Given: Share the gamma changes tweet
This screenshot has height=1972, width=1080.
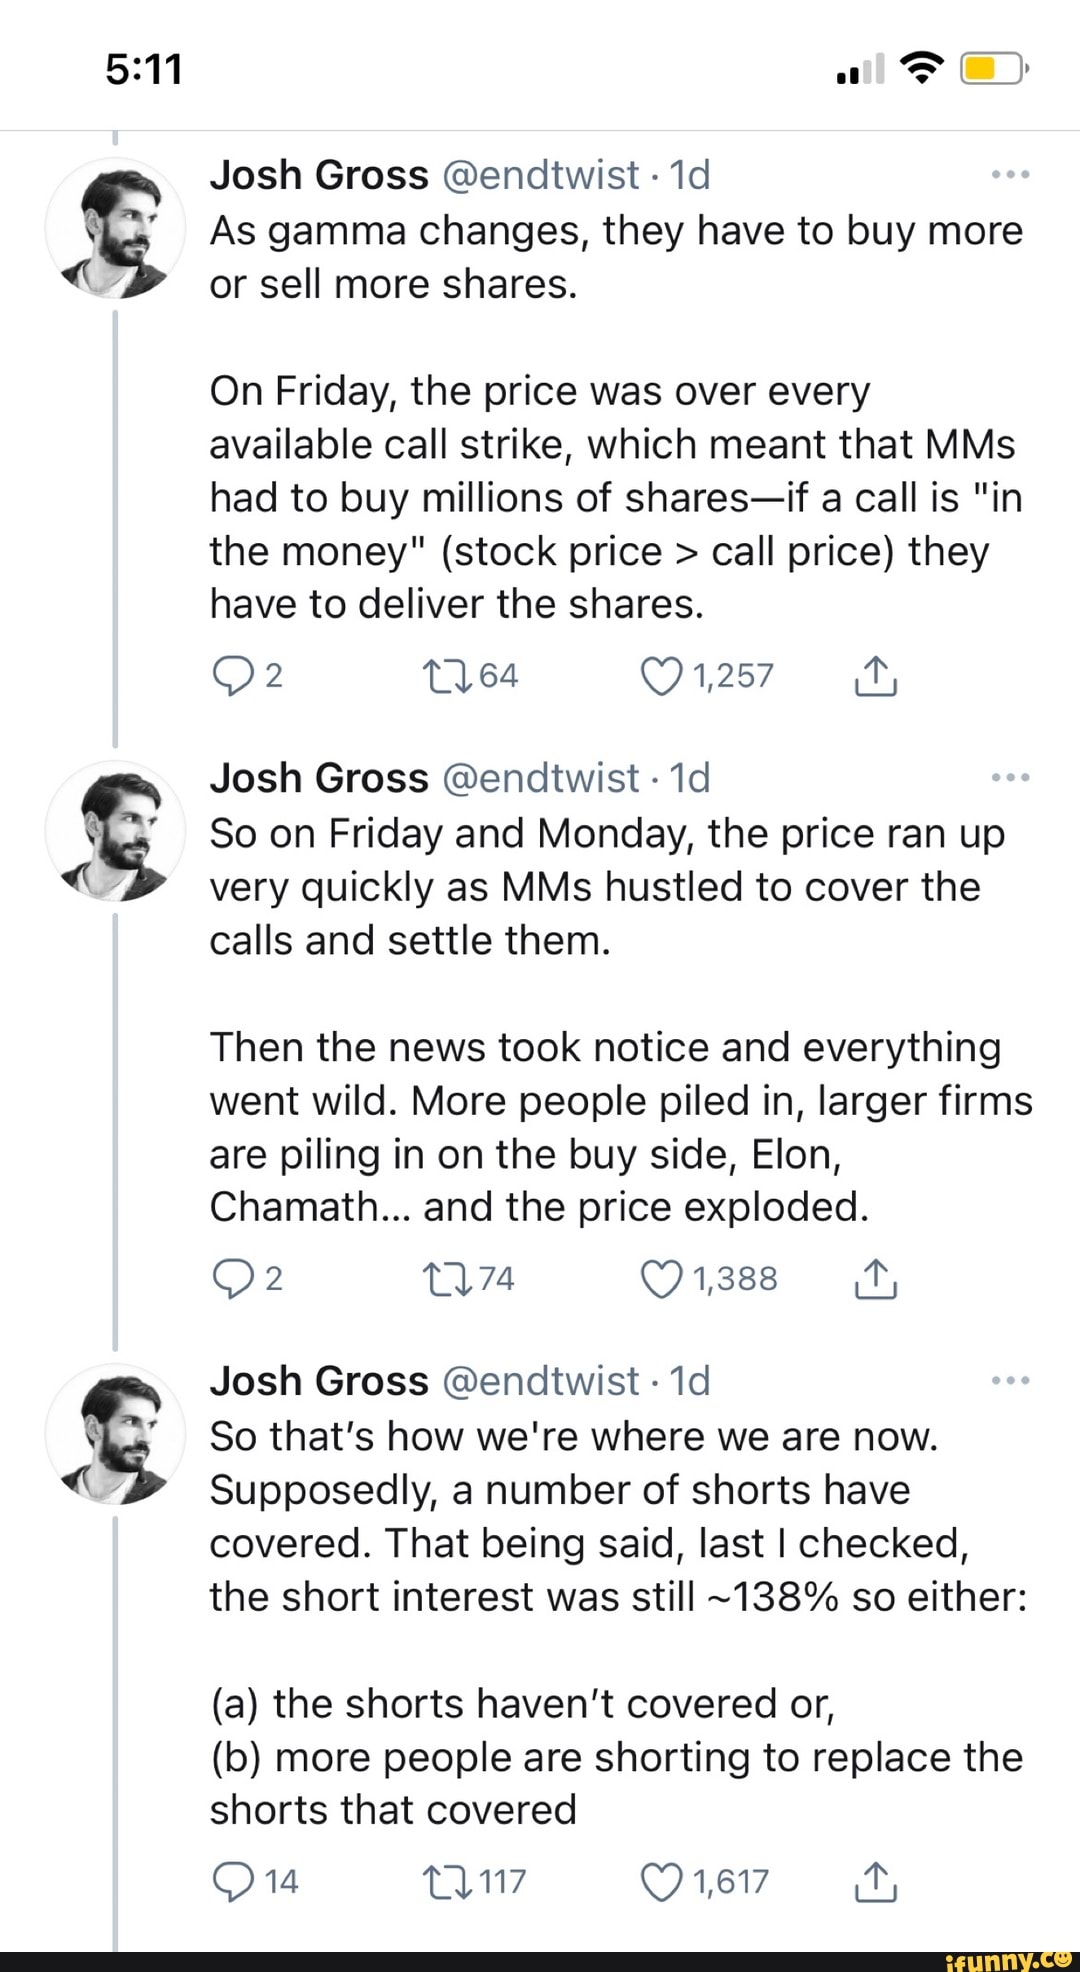Looking at the screenshot, I should pyautogui.click(x=875, y=677).
